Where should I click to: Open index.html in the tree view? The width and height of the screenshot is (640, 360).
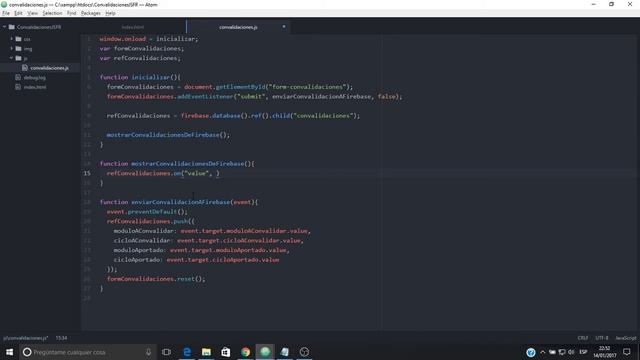click(x=35, y=87)
